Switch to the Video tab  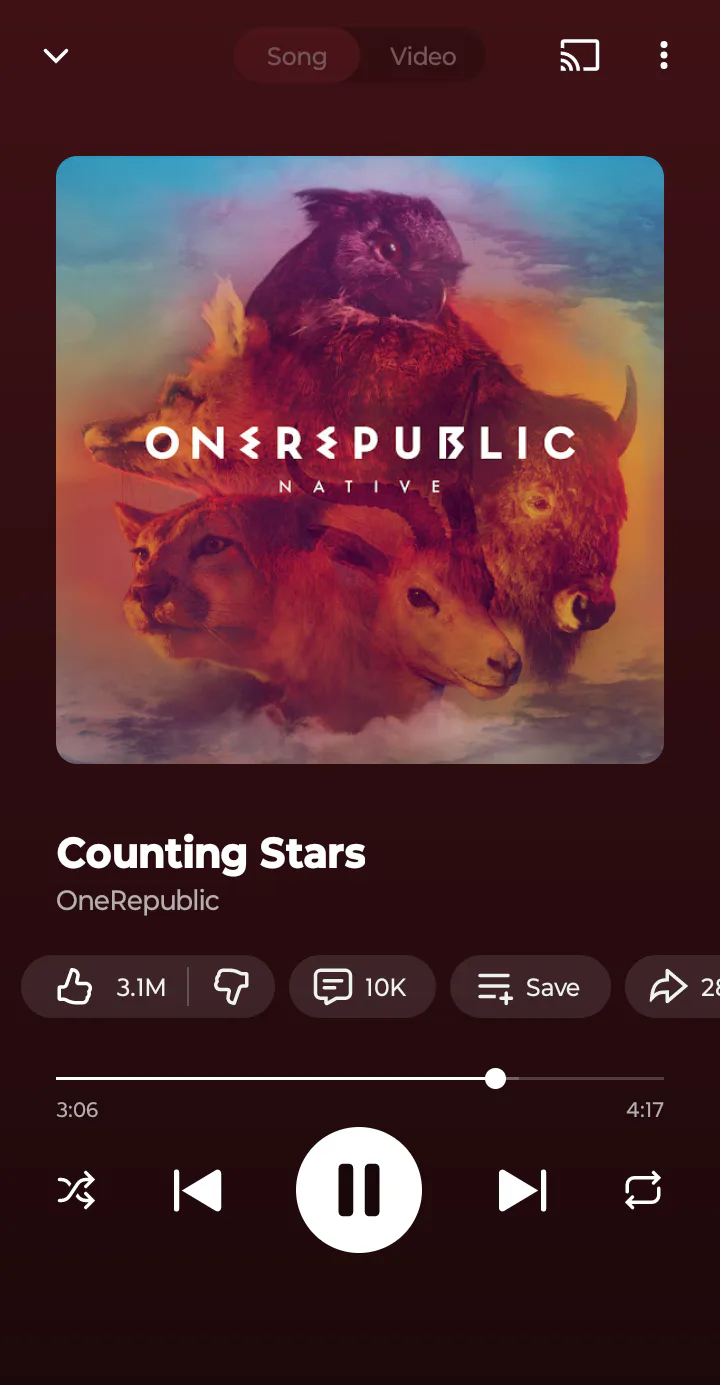[x=423, y=56]
